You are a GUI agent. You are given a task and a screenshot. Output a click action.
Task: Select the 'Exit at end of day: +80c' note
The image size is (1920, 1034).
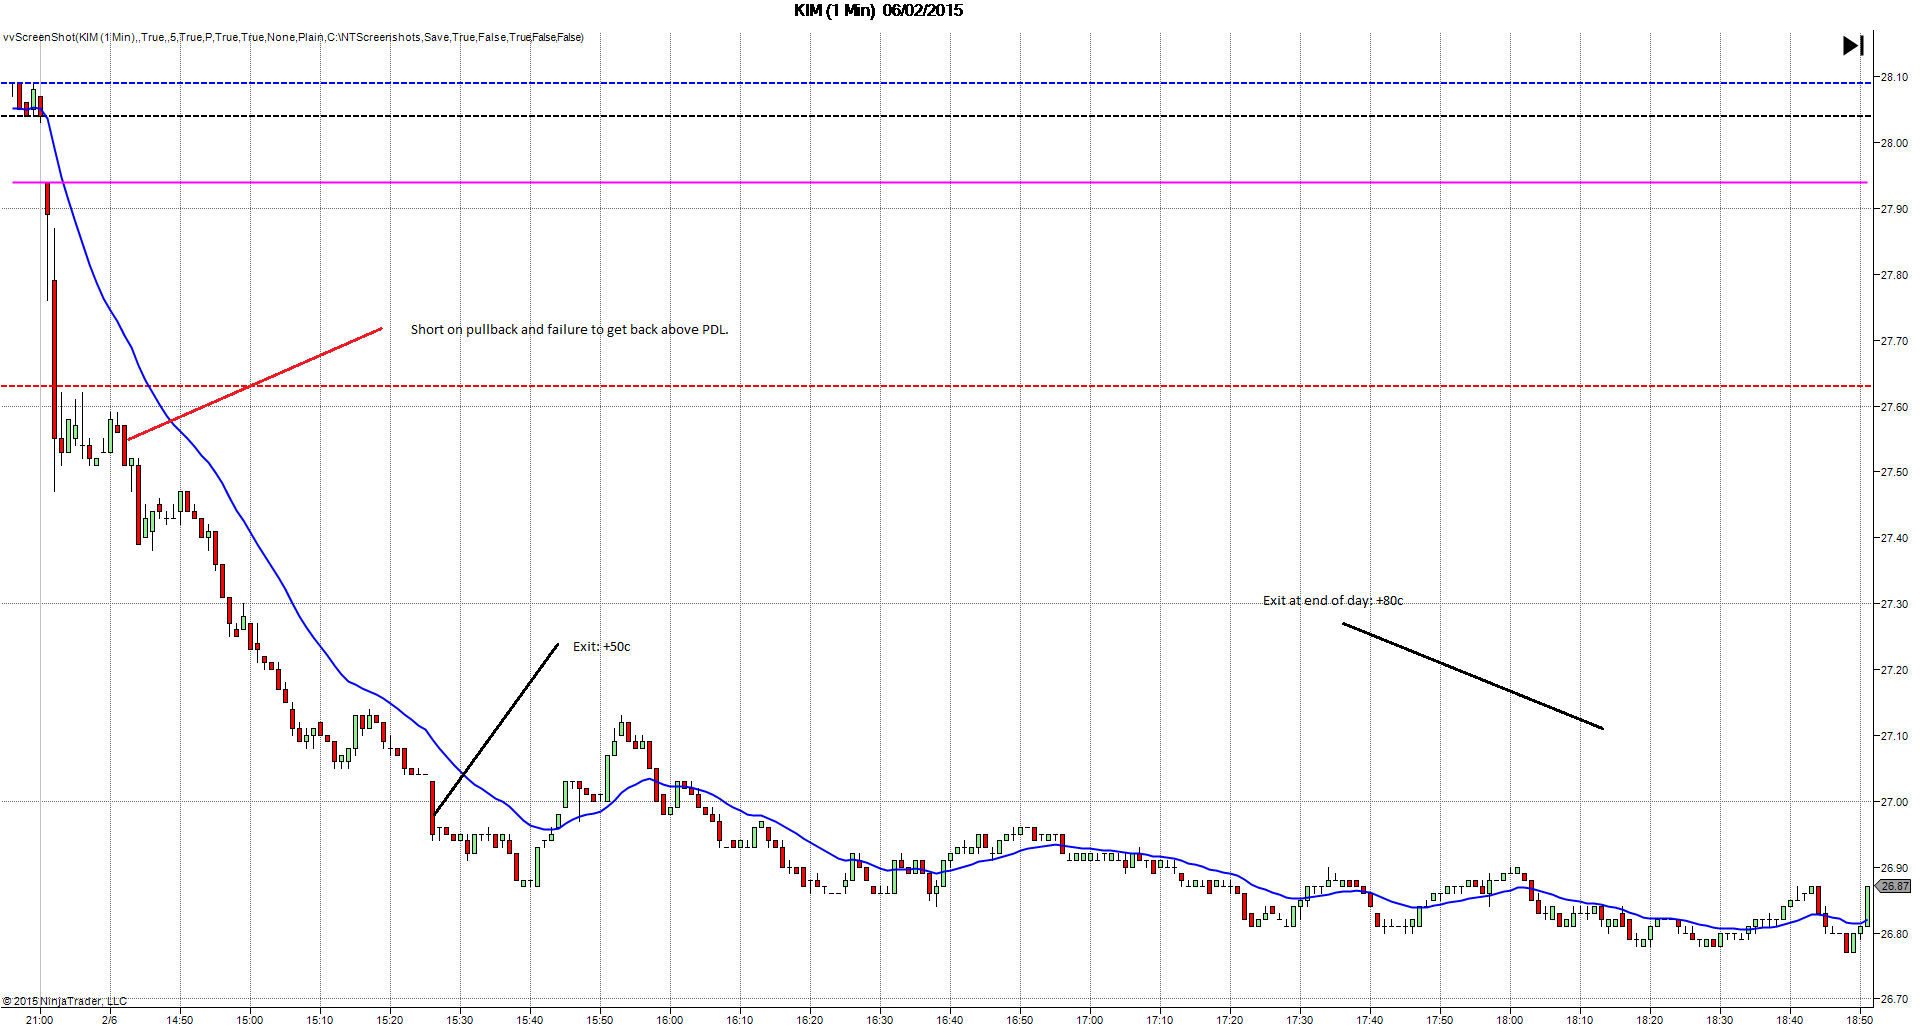(1333, 601)
